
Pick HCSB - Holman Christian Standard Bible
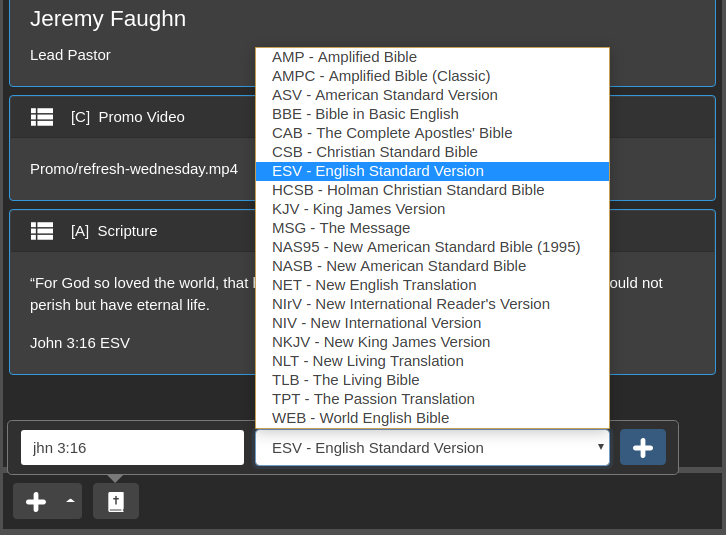pyautogui.click(x=432, y=190)
